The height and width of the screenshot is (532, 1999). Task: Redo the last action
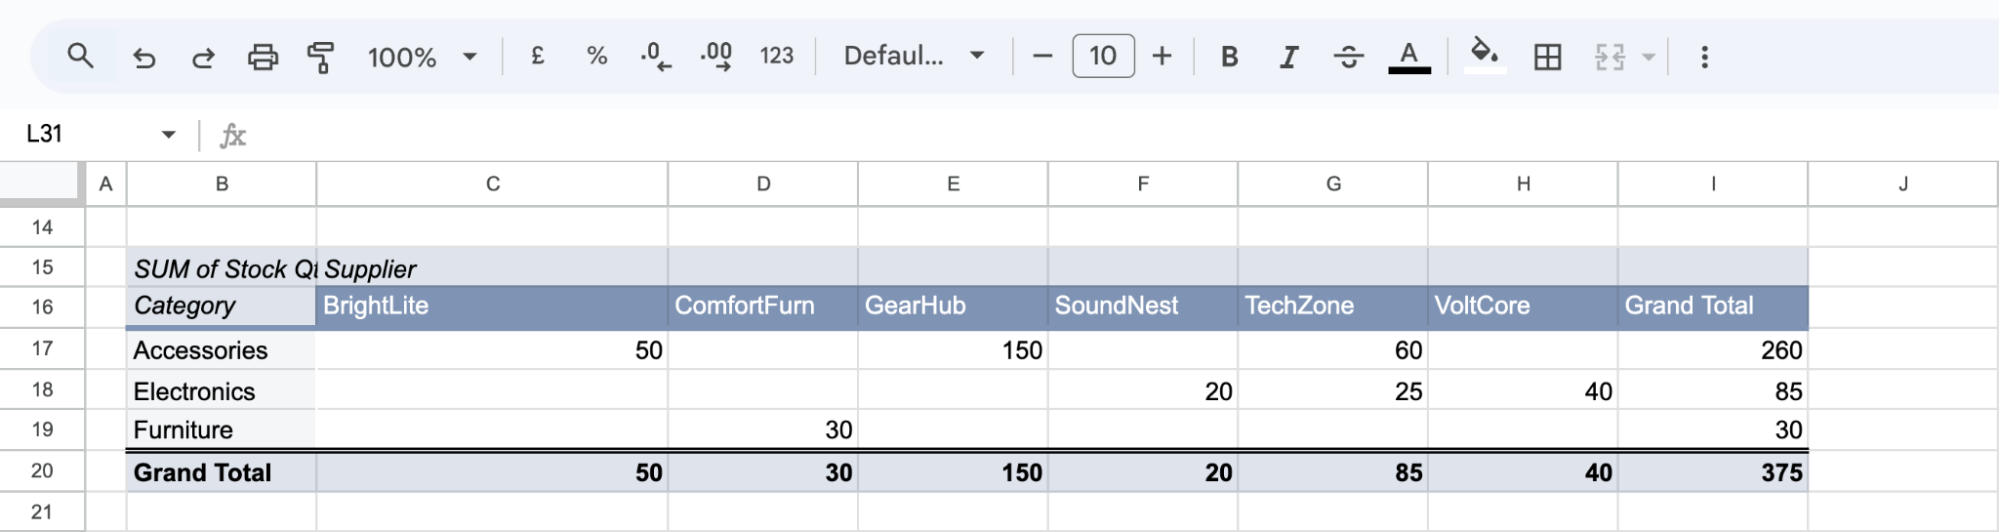tap(203, 57)
